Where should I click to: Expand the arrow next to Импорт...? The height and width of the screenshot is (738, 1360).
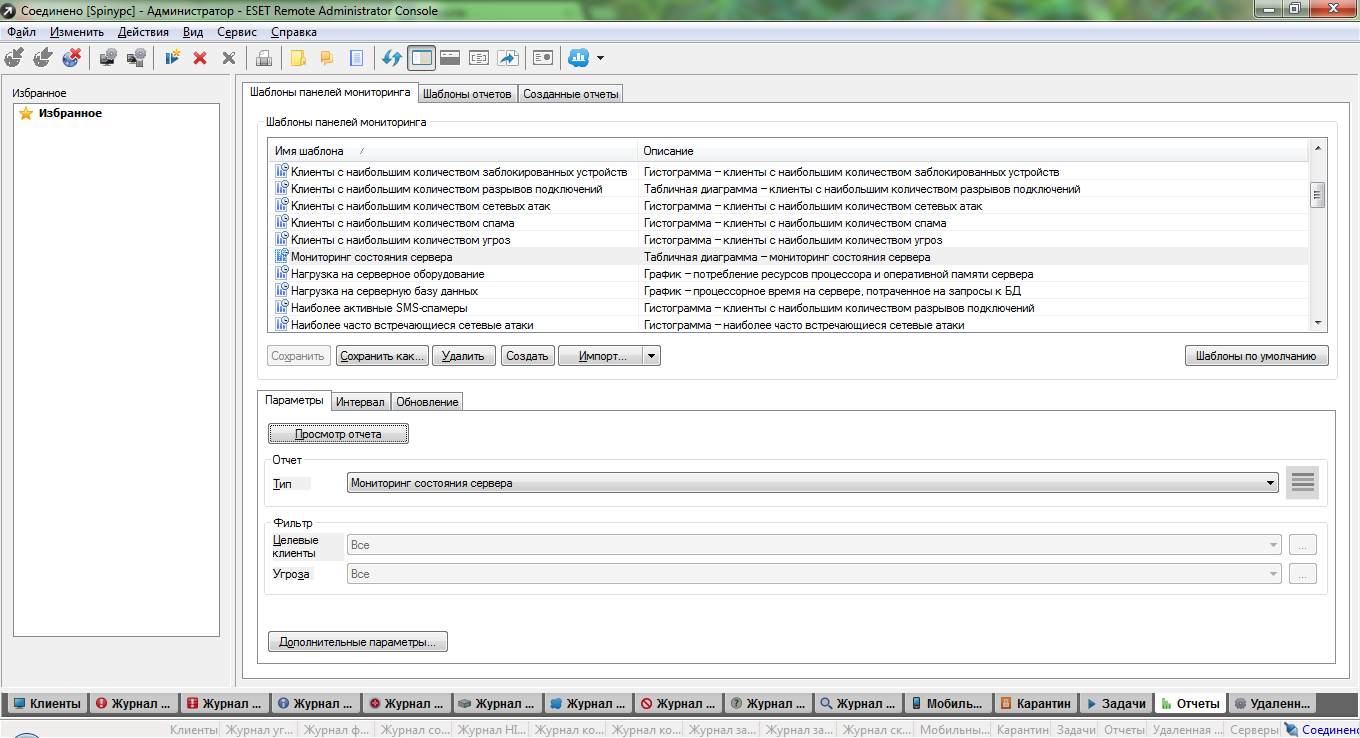[652, 356]
